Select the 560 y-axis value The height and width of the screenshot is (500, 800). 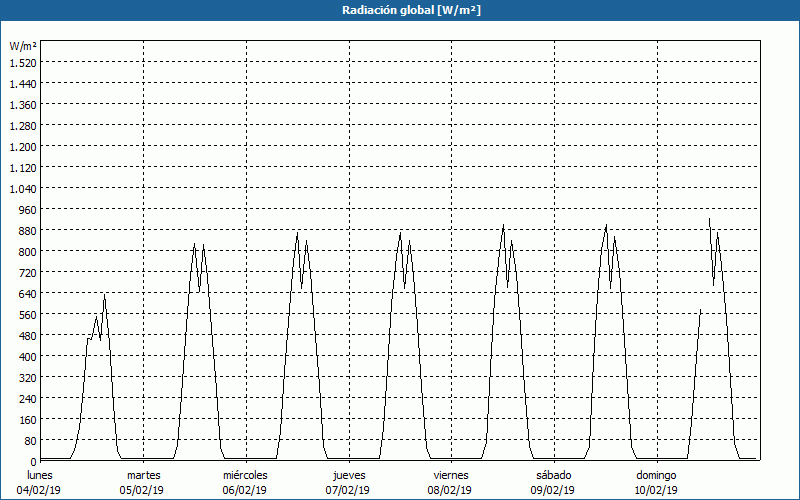[x=28, y=314]
